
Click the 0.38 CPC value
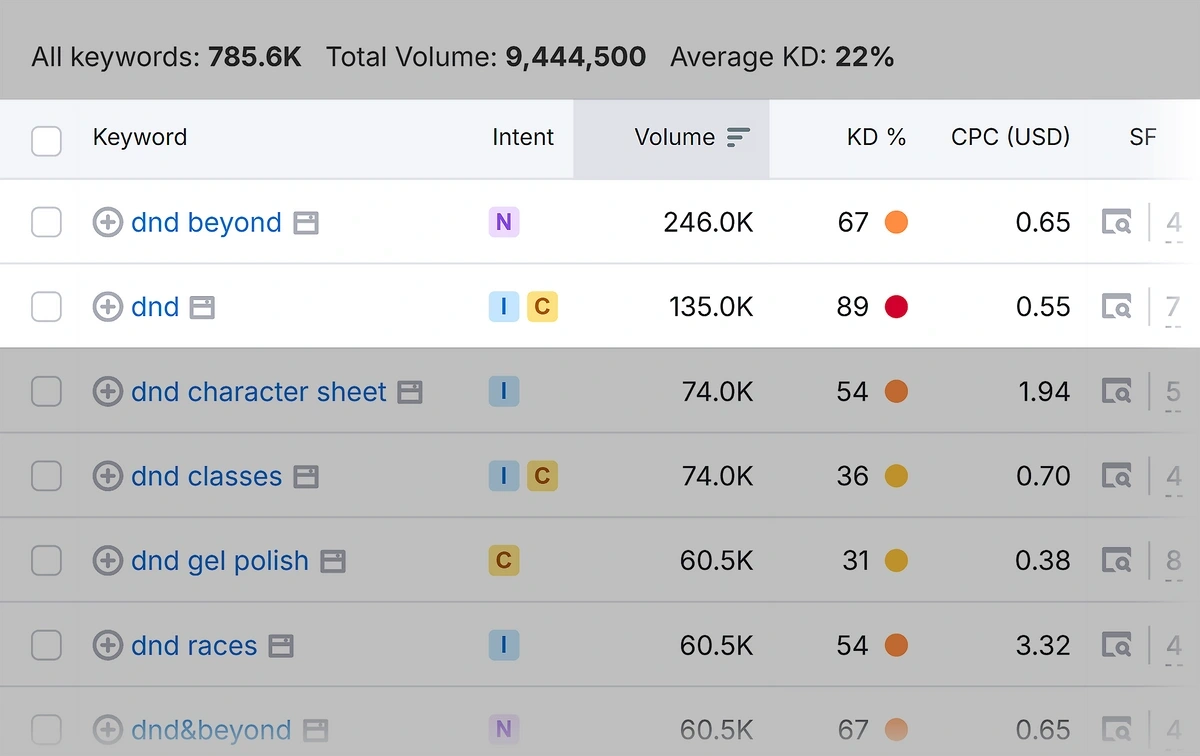1043,561
